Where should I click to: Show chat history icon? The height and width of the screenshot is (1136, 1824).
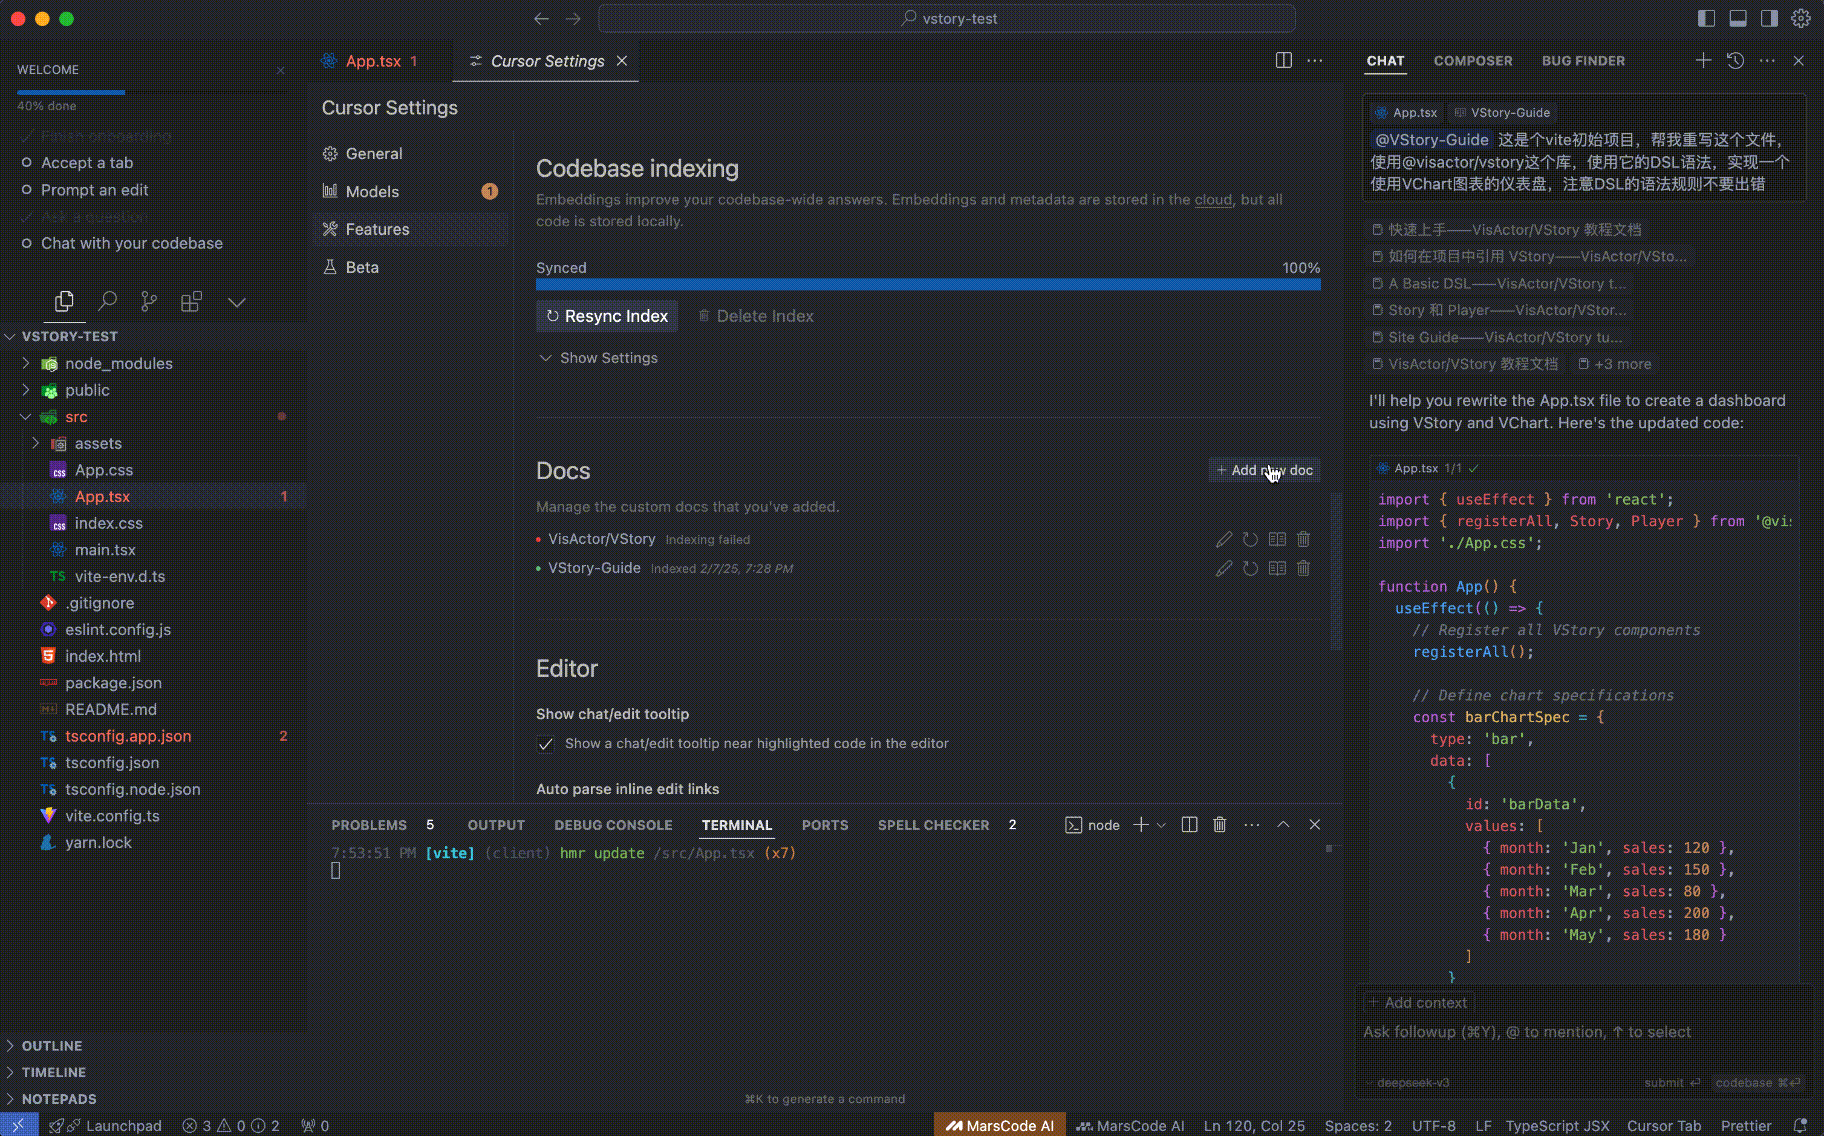point(1735,60)
